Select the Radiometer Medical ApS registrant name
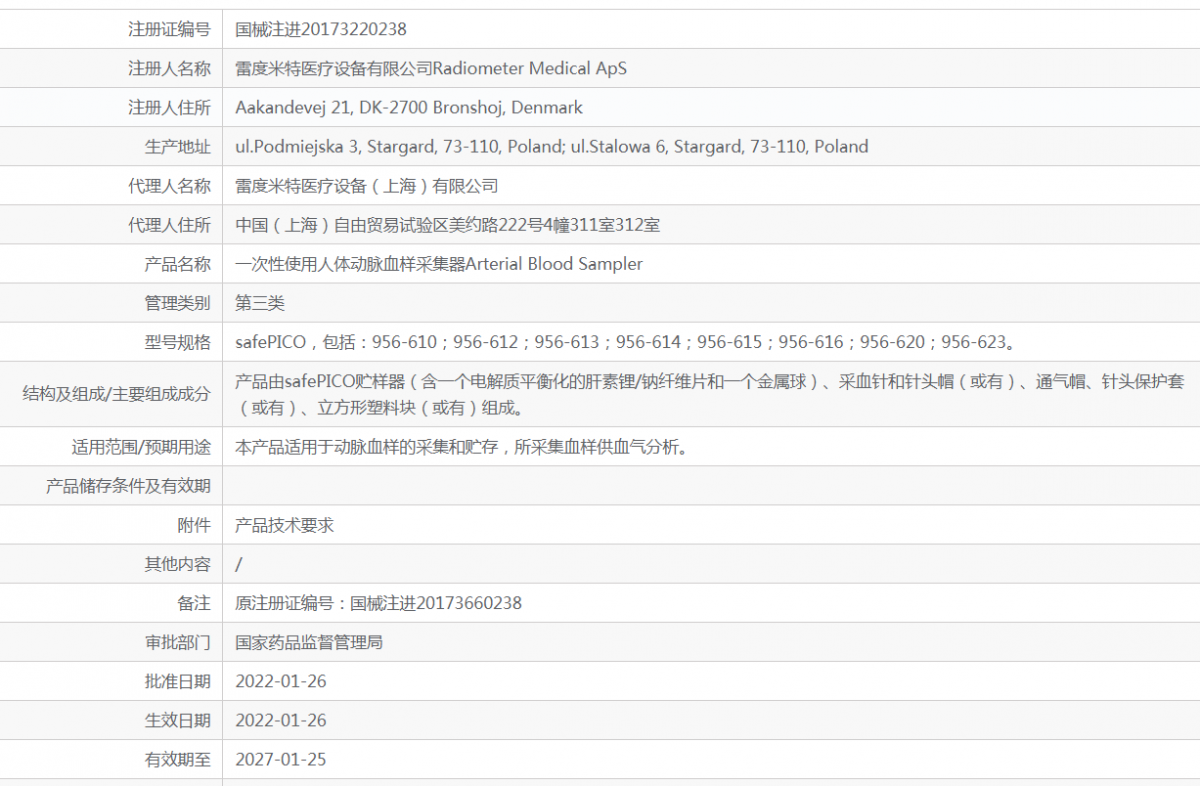The height and width of the screenshot is (786, 1200). click(x=431, y=68)
